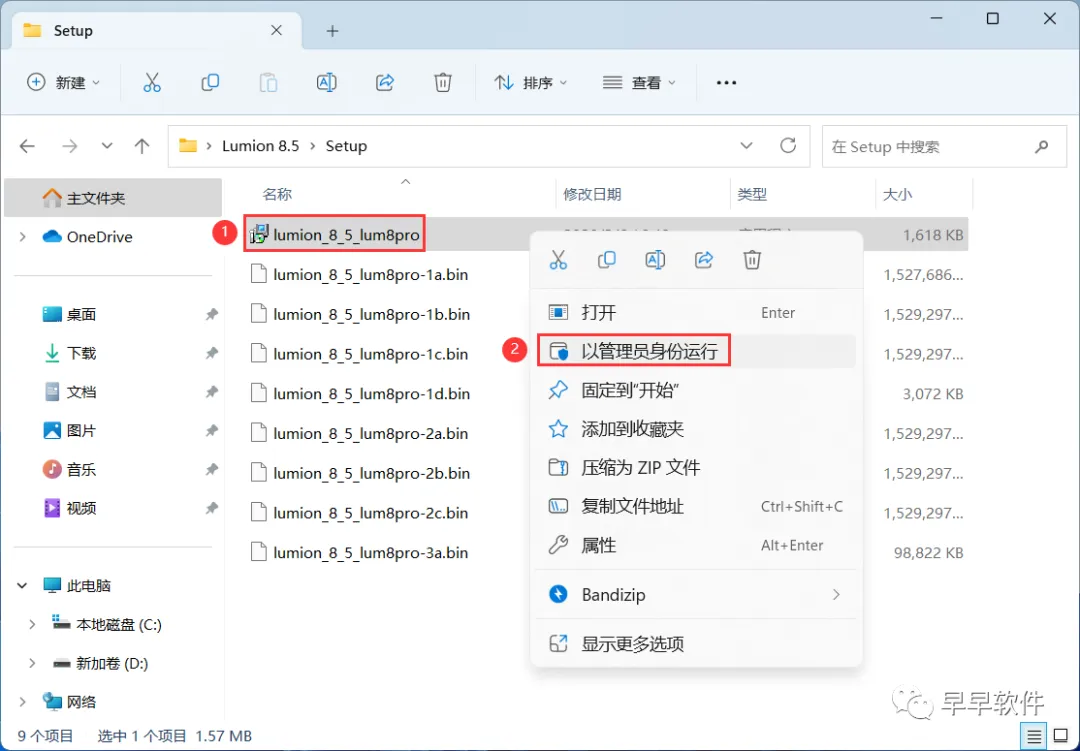The width and height of the screenshot is (1080, 751).
Task: Select 打开 in the context menu
Action: click(696, 313)
